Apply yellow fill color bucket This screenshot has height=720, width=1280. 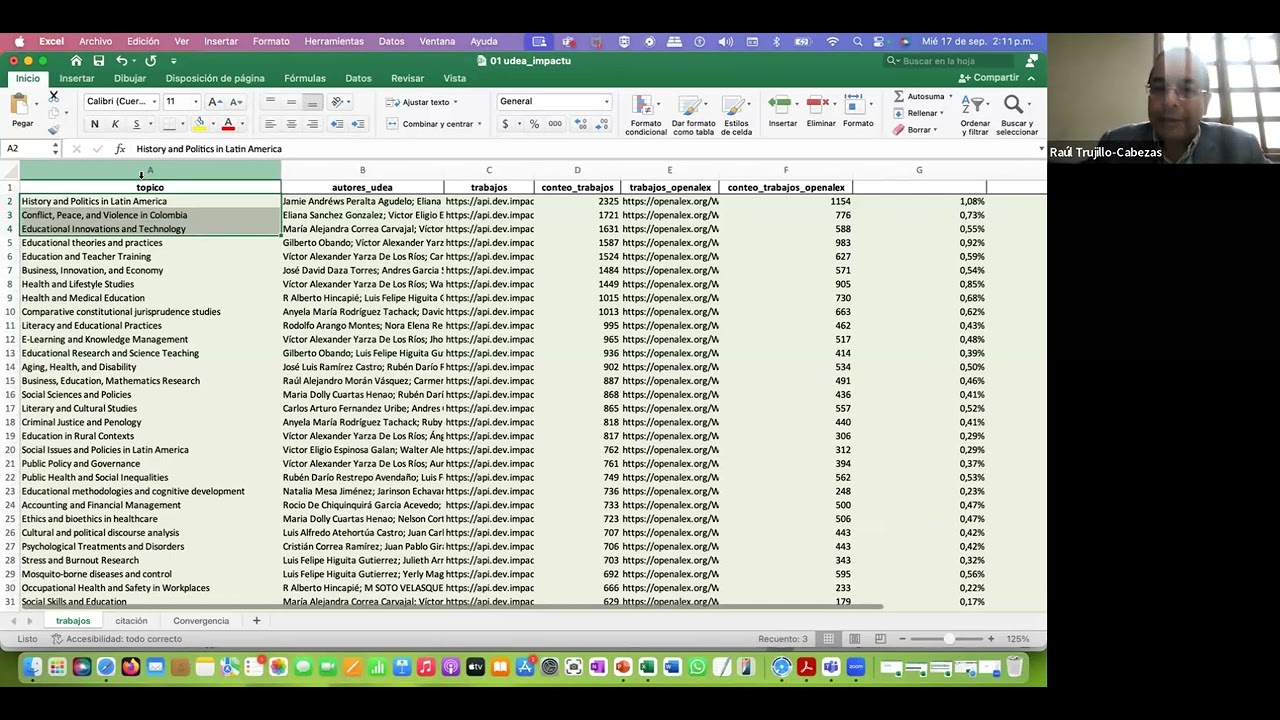(200, 124)
